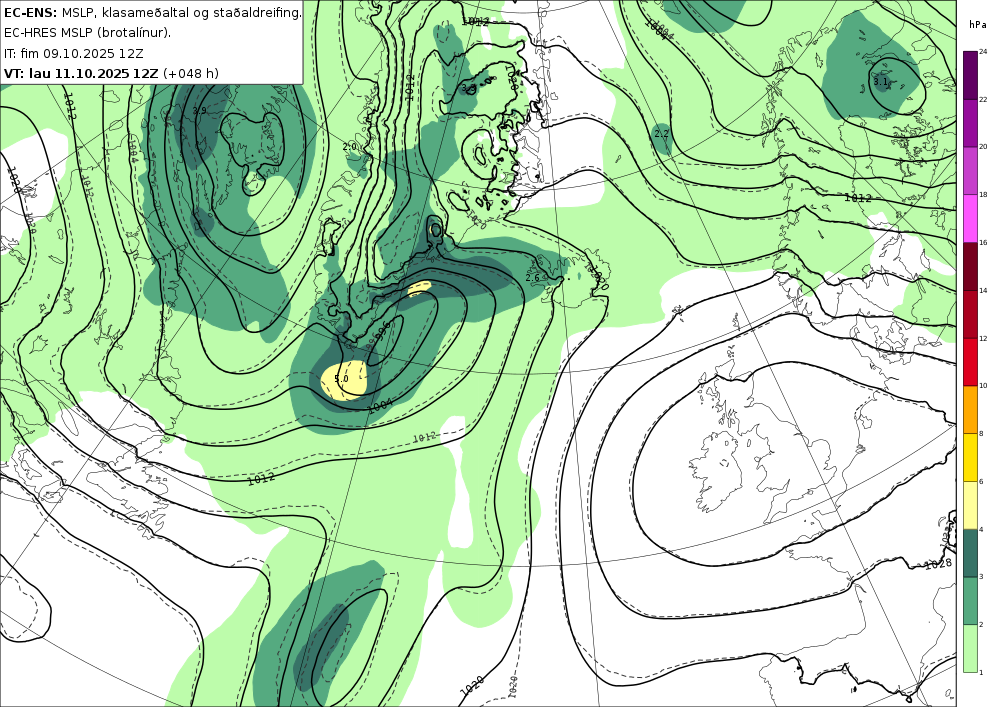
Task: Click the 'EC-HRES MSLP (brotalínur)' line
Action: pos(87,33)
